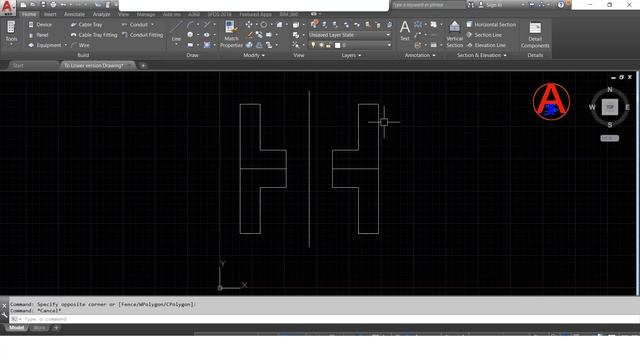This screenshot has height=360, width=640.
Task: Click the Undo arrow in quick access toolbar
Action: [63, 4]
